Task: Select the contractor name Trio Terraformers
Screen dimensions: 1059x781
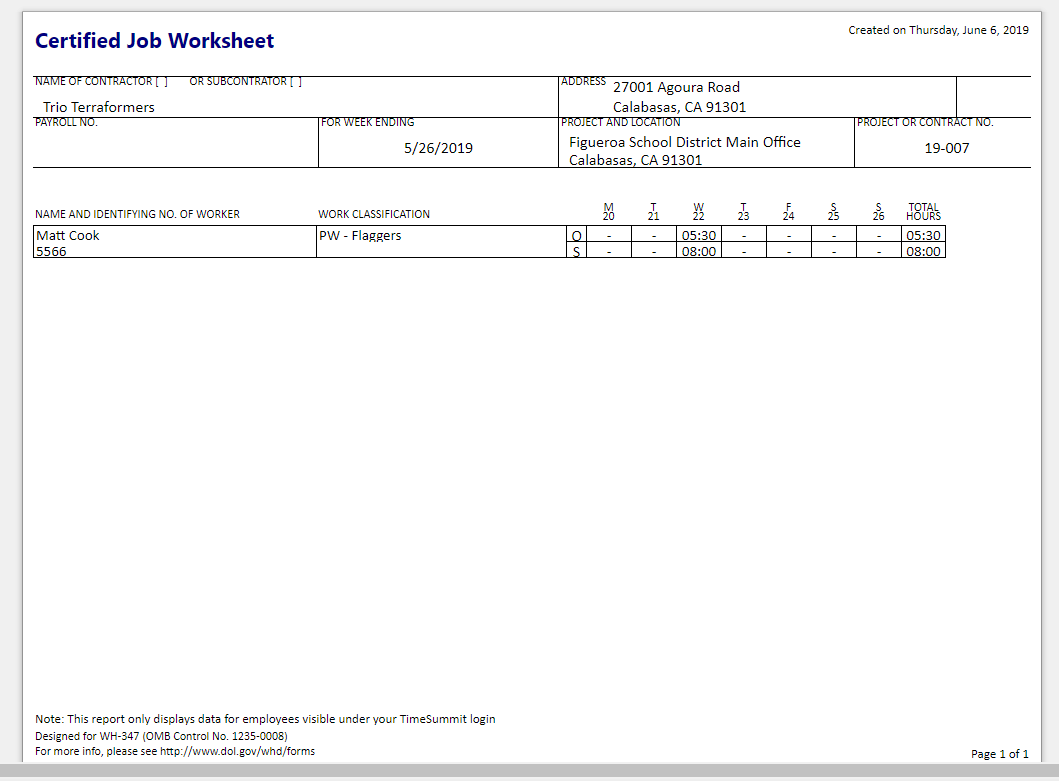Action: (x=99, y=107)
